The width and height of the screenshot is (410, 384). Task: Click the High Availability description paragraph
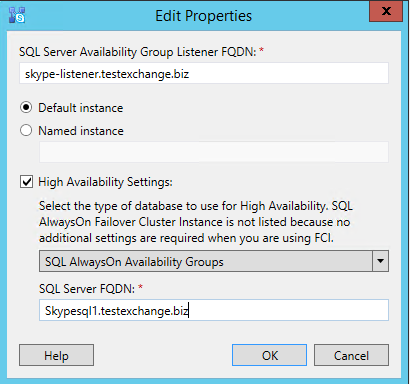(x=196, y=222)
